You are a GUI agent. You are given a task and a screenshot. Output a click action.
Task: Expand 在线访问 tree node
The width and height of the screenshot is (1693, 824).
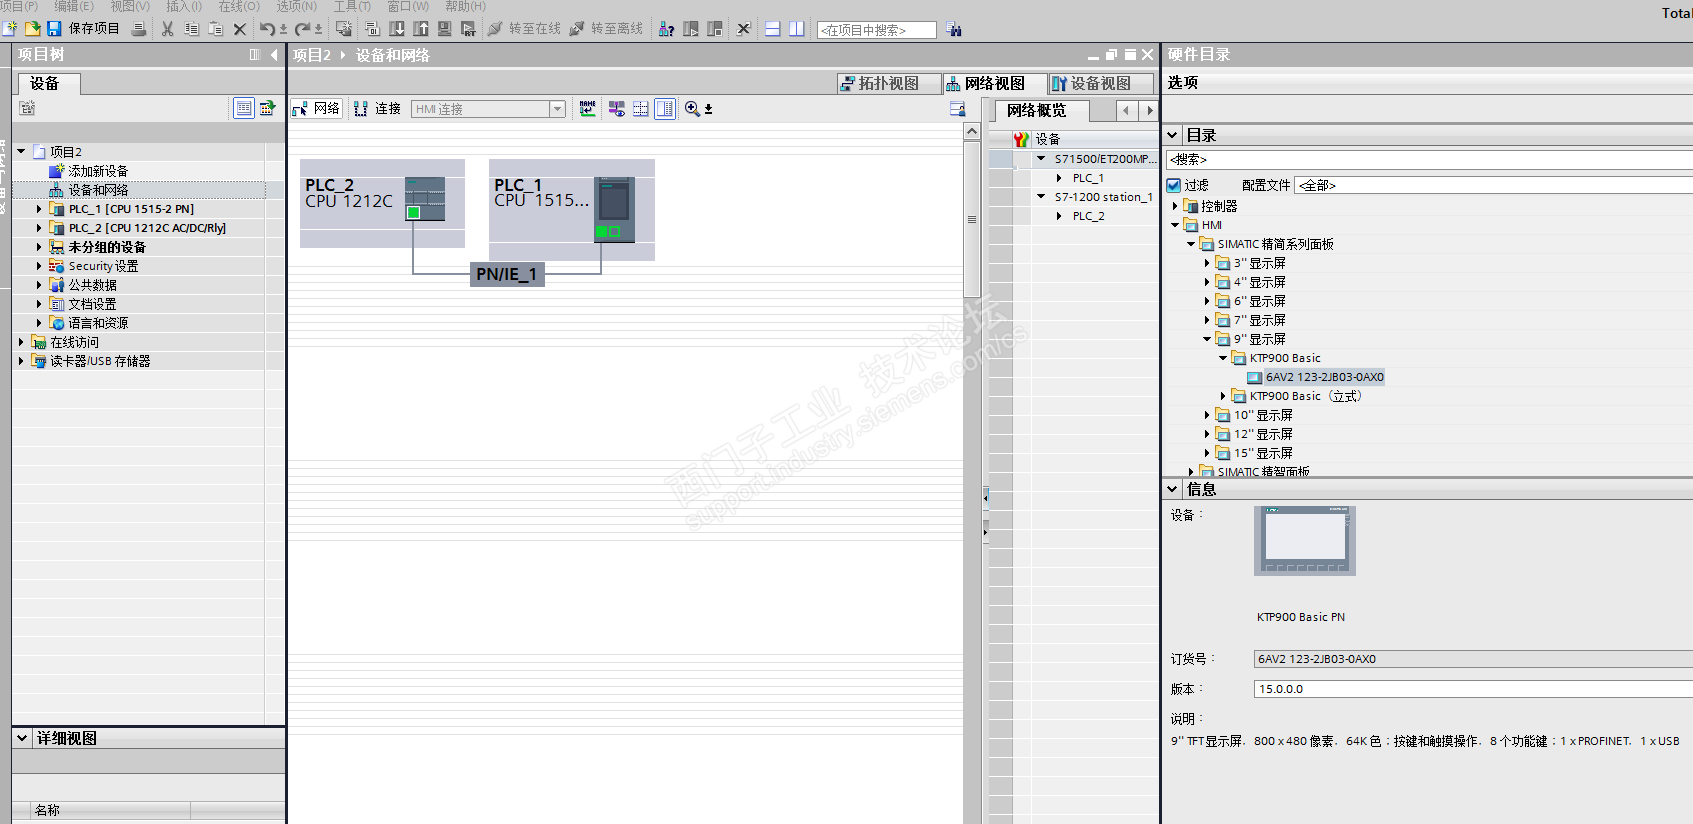(21, 342)
